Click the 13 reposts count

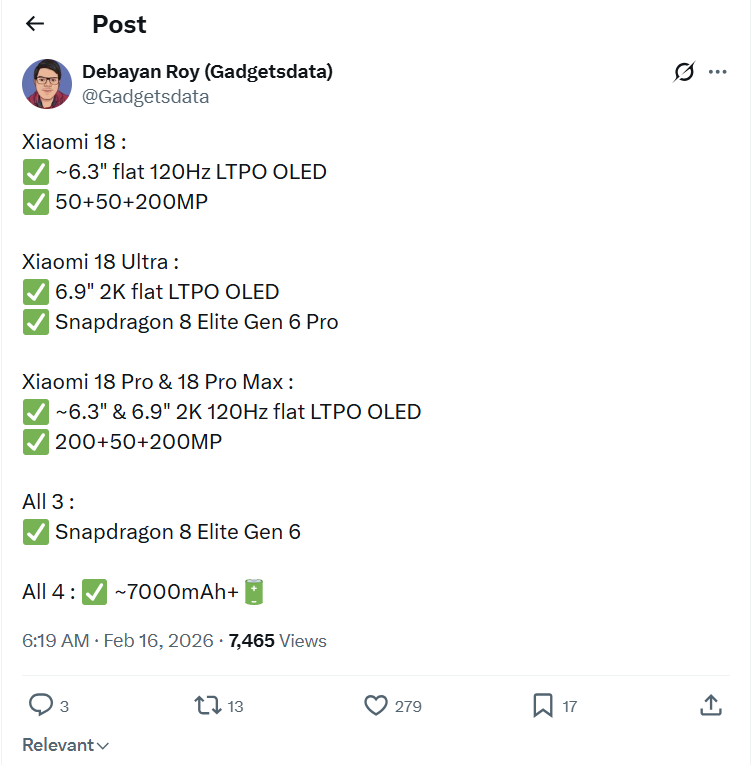236,707
